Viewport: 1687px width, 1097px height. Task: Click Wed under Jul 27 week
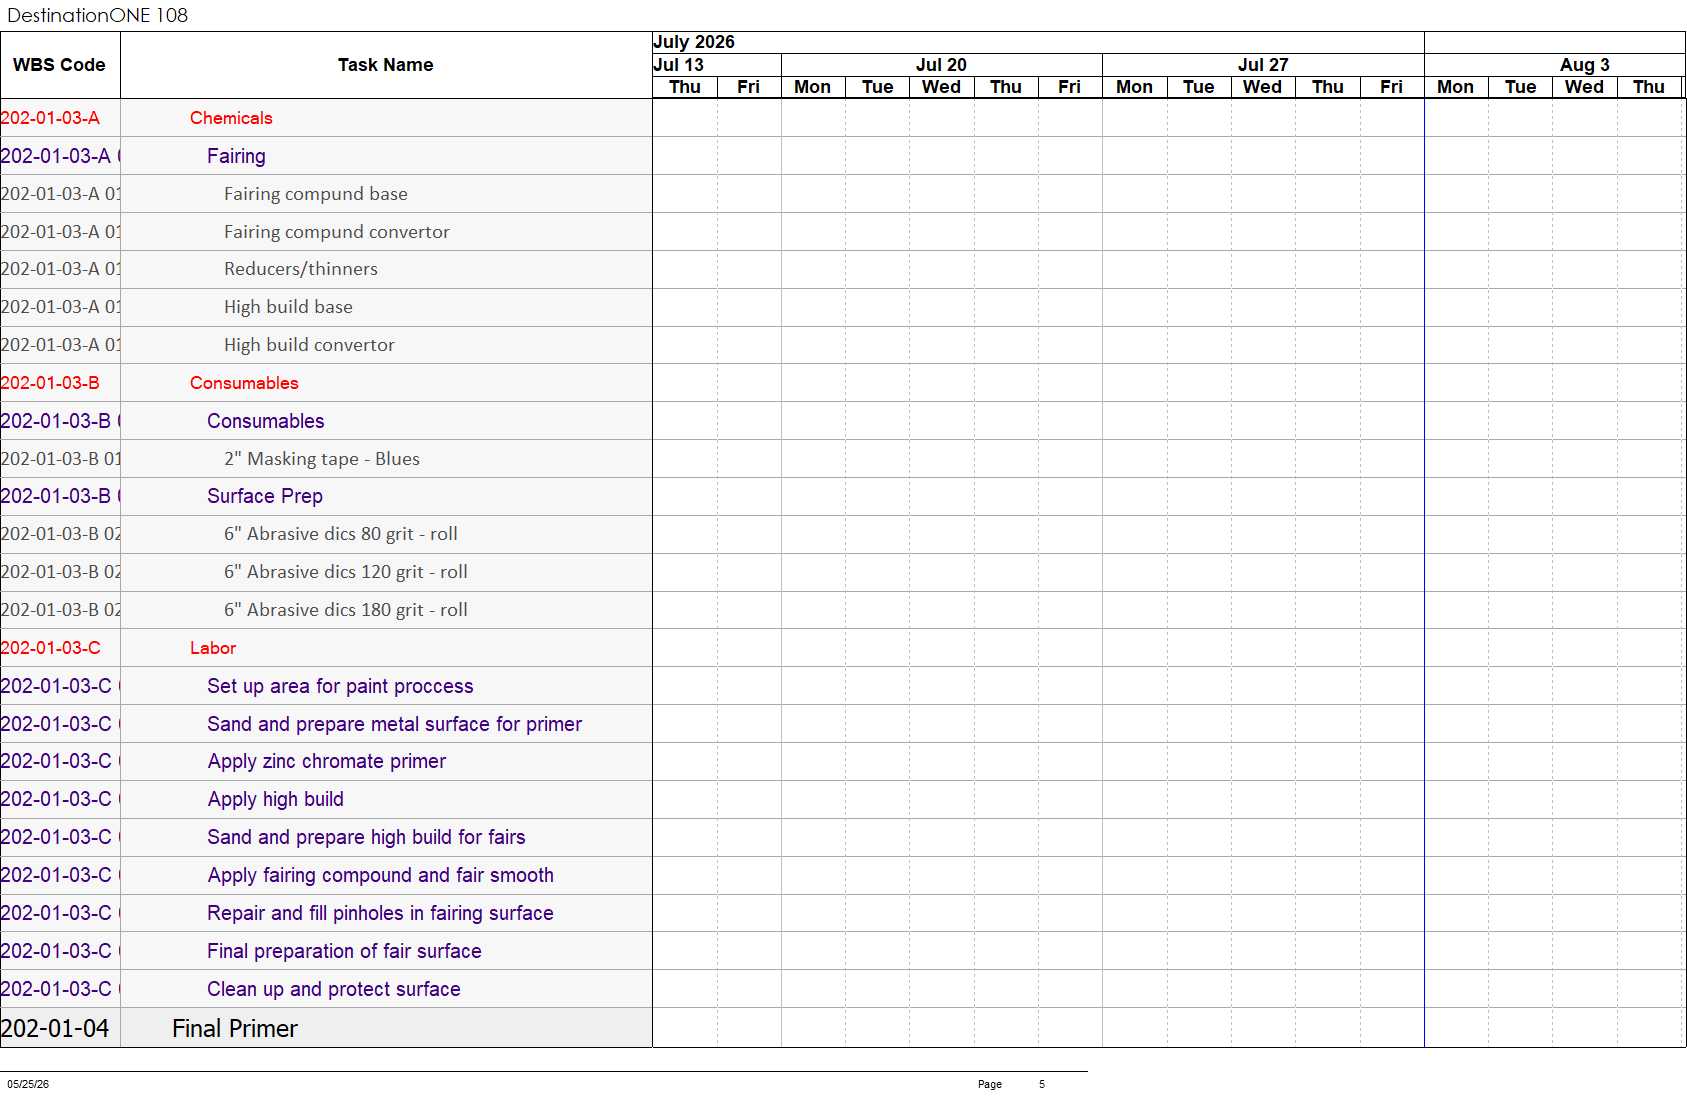pyautogui.click(x=1263, y=87)
